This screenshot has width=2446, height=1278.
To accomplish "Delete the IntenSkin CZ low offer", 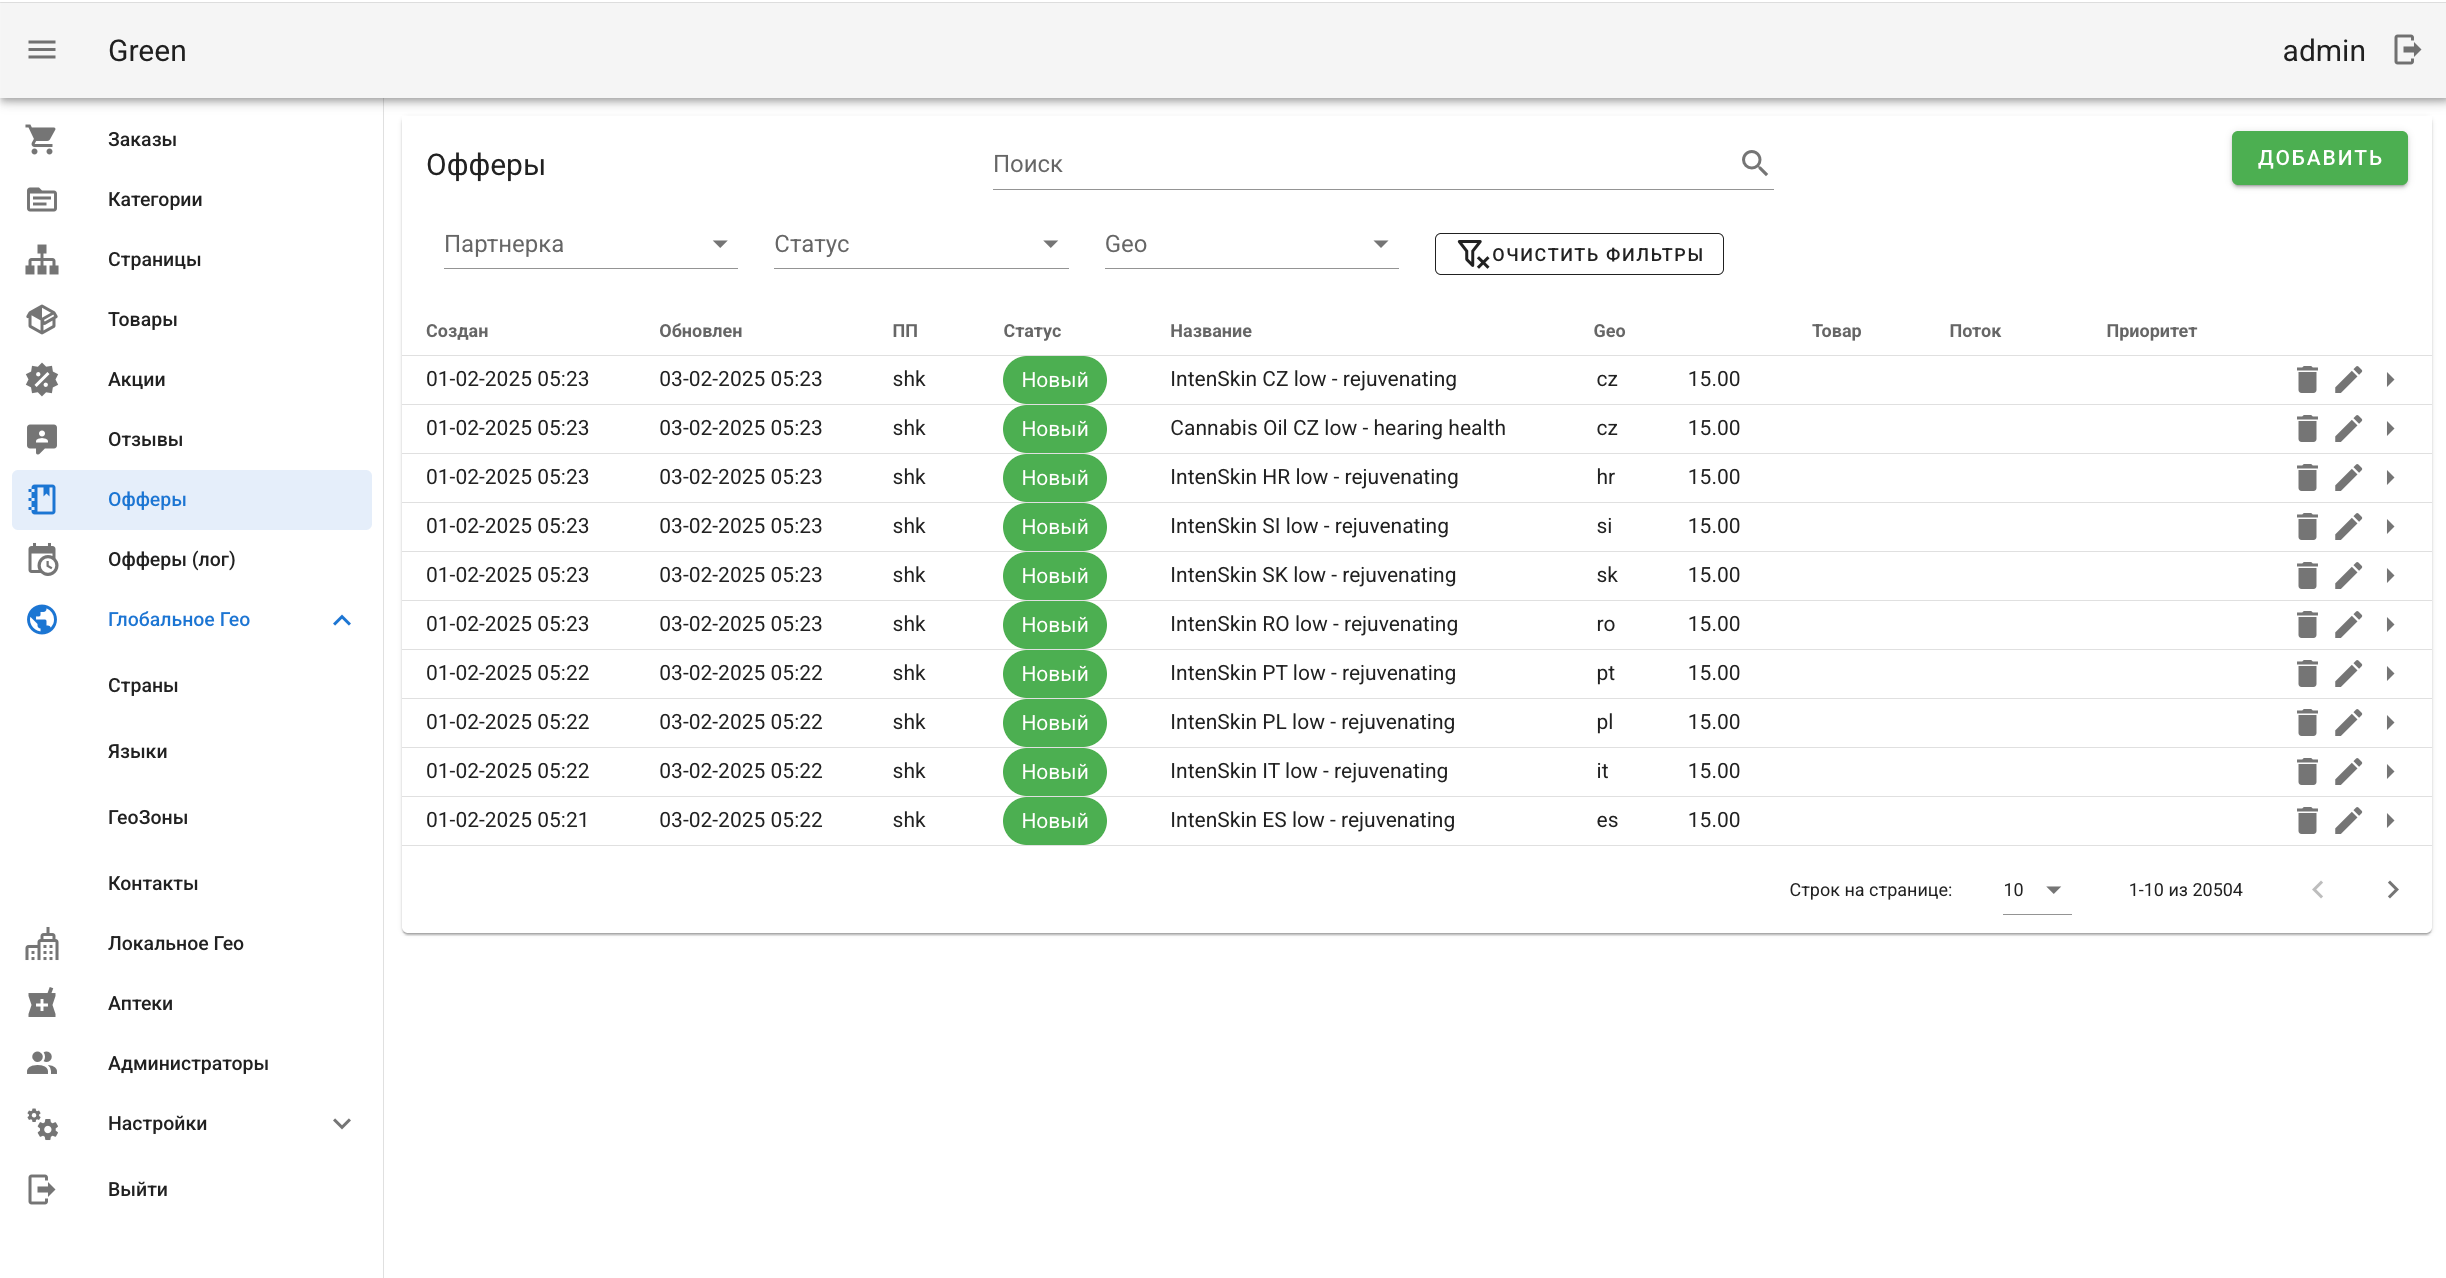I will pyautogui.click(x=2307, y=380).
